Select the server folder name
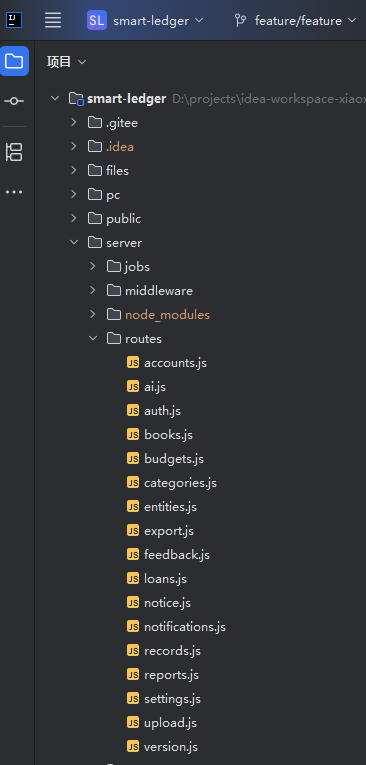 [x=124, y=243]
